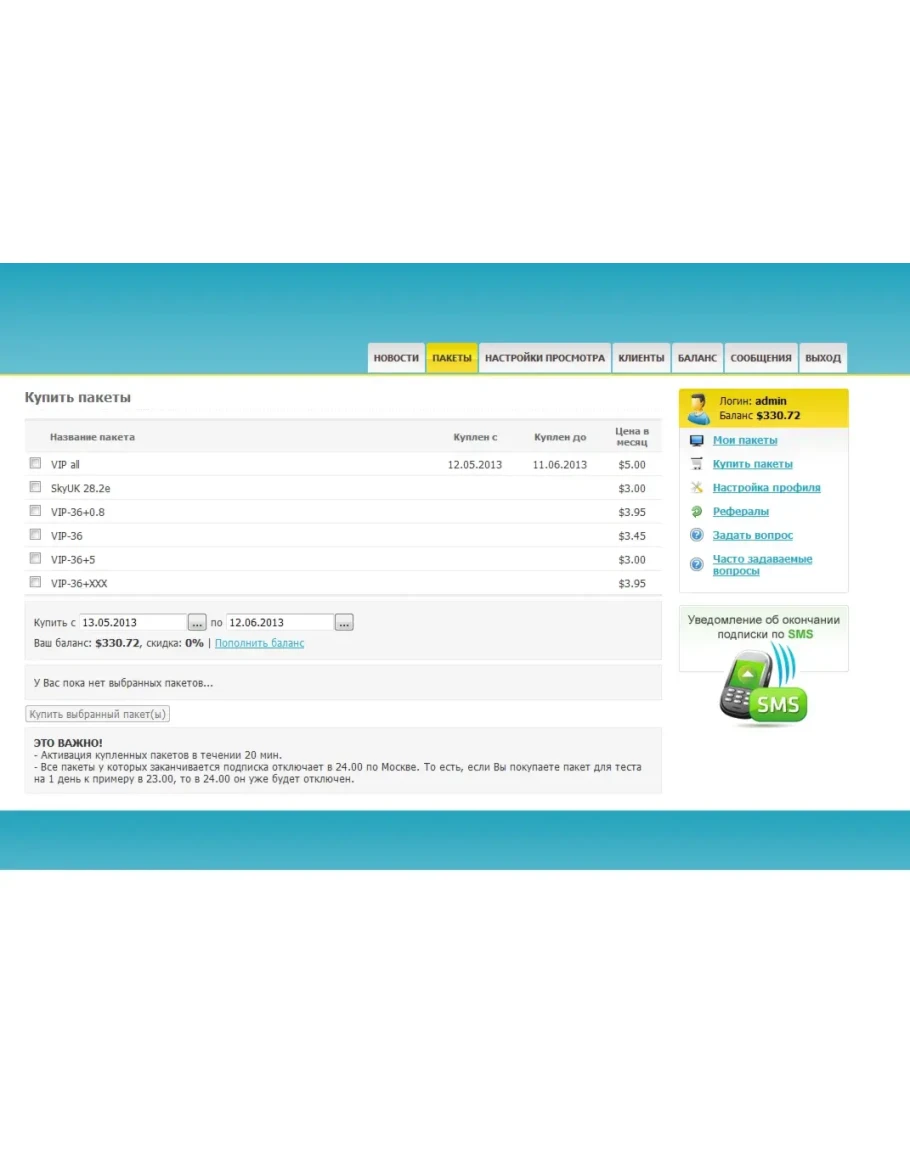Open date picker for start date 13.05.2013
The width and height of the screenshot is (910, 1155).
tap(197, 623)
